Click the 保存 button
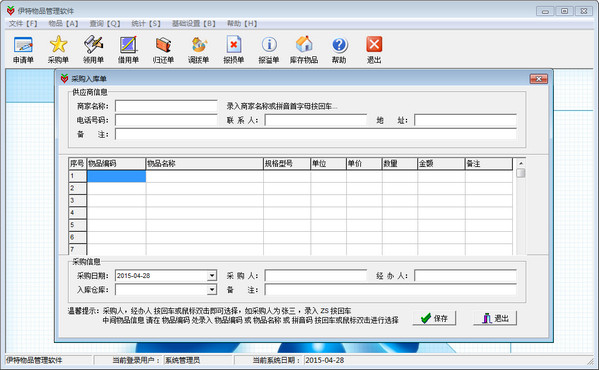Screen dimensions: 599x370 (434, 318)
